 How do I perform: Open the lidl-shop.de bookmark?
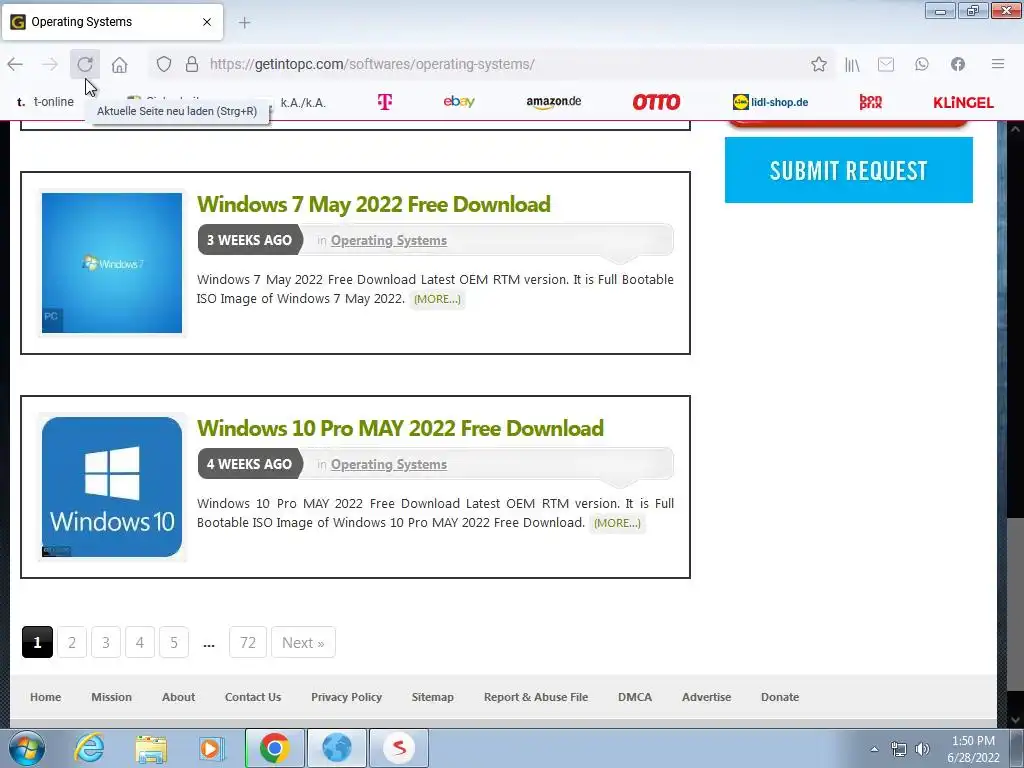(771, 102)
